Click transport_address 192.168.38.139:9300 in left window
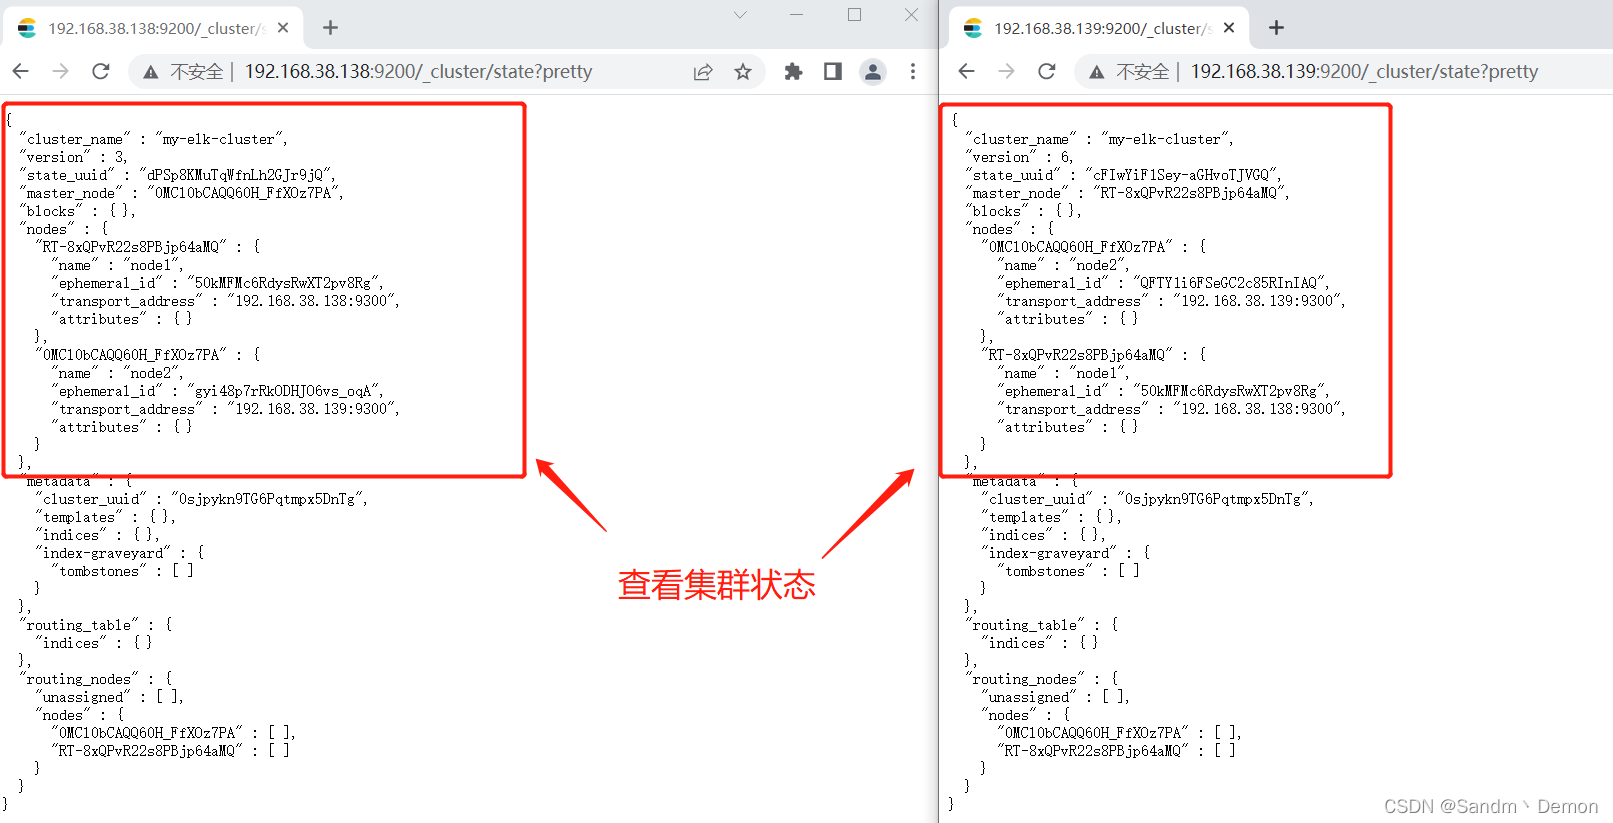The width and height of the screenshot is (1613, 823). point(225,409)
